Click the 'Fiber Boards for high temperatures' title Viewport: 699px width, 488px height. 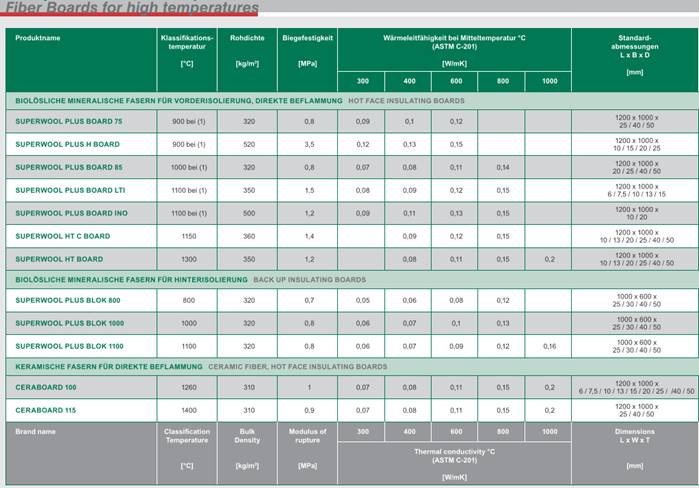(x=132, y=7)
